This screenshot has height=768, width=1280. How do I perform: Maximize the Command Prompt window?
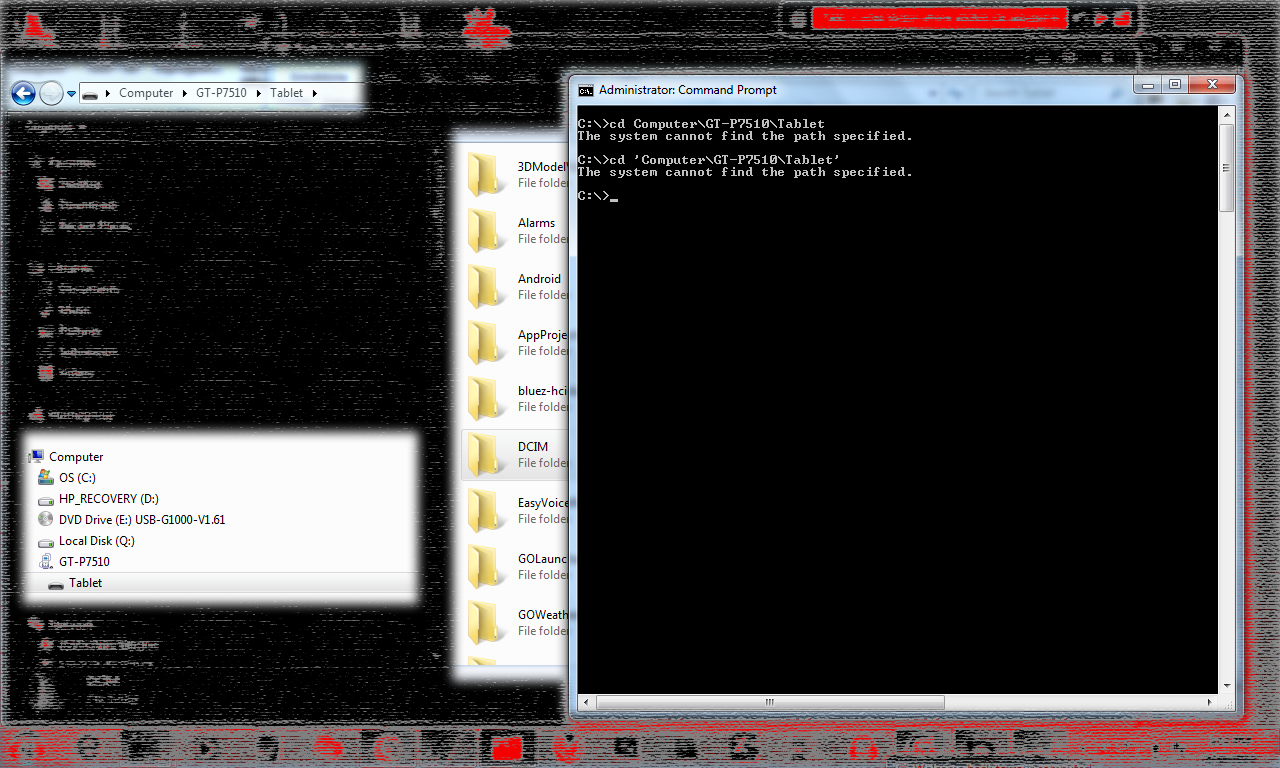point(1175,86)
